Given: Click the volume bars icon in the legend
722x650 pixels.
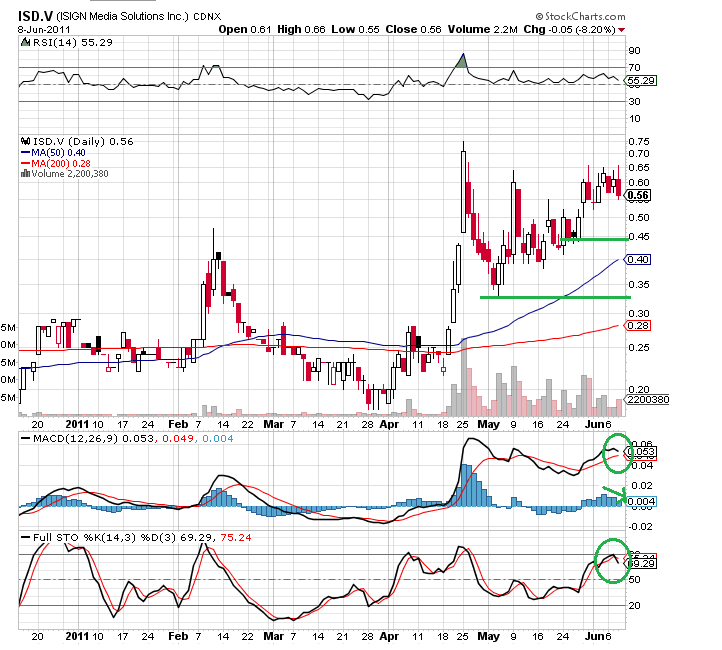Looking at the screenshot, I should click(x=25, y=174).
